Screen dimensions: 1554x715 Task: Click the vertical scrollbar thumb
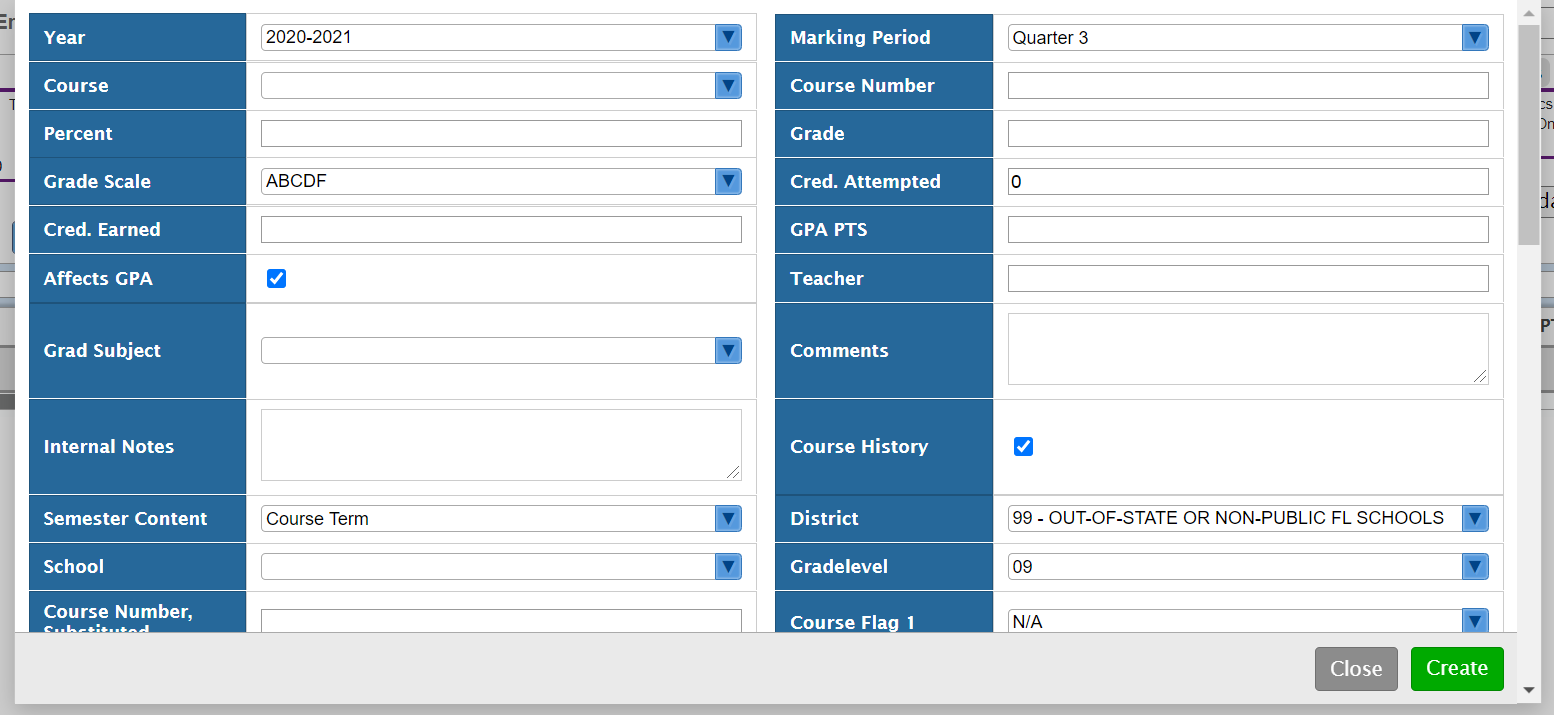click(x=1528, y=135)
